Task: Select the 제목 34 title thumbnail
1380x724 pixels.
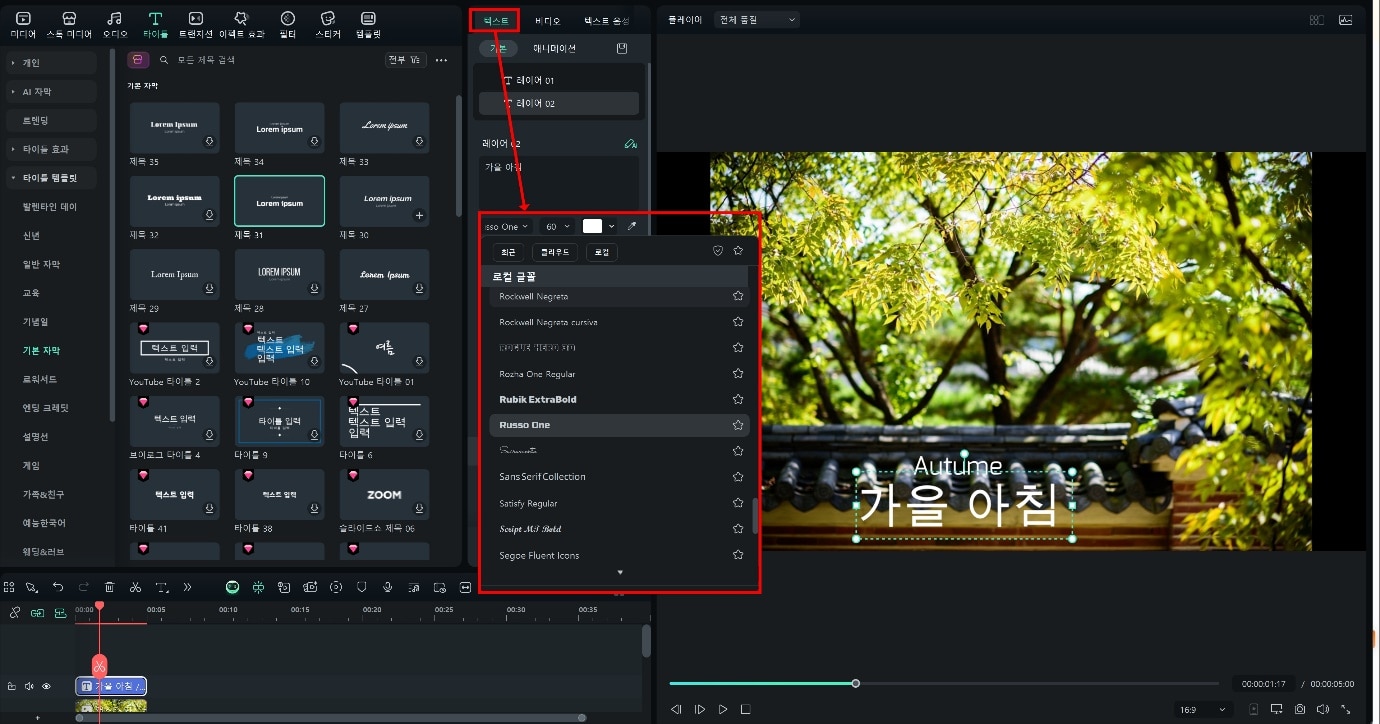Action: point(279,127)
